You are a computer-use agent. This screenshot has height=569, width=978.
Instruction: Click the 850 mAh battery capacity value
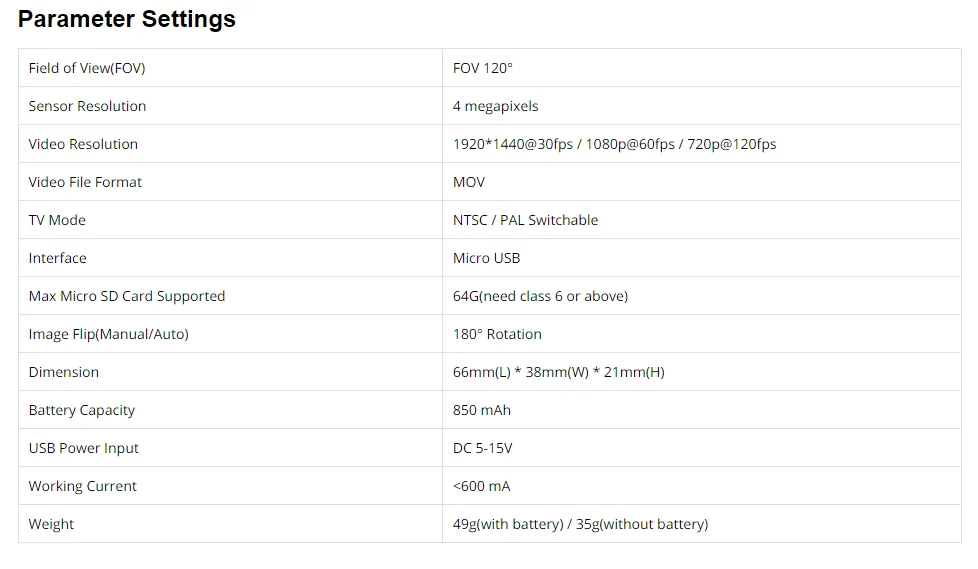click(481, 410)
